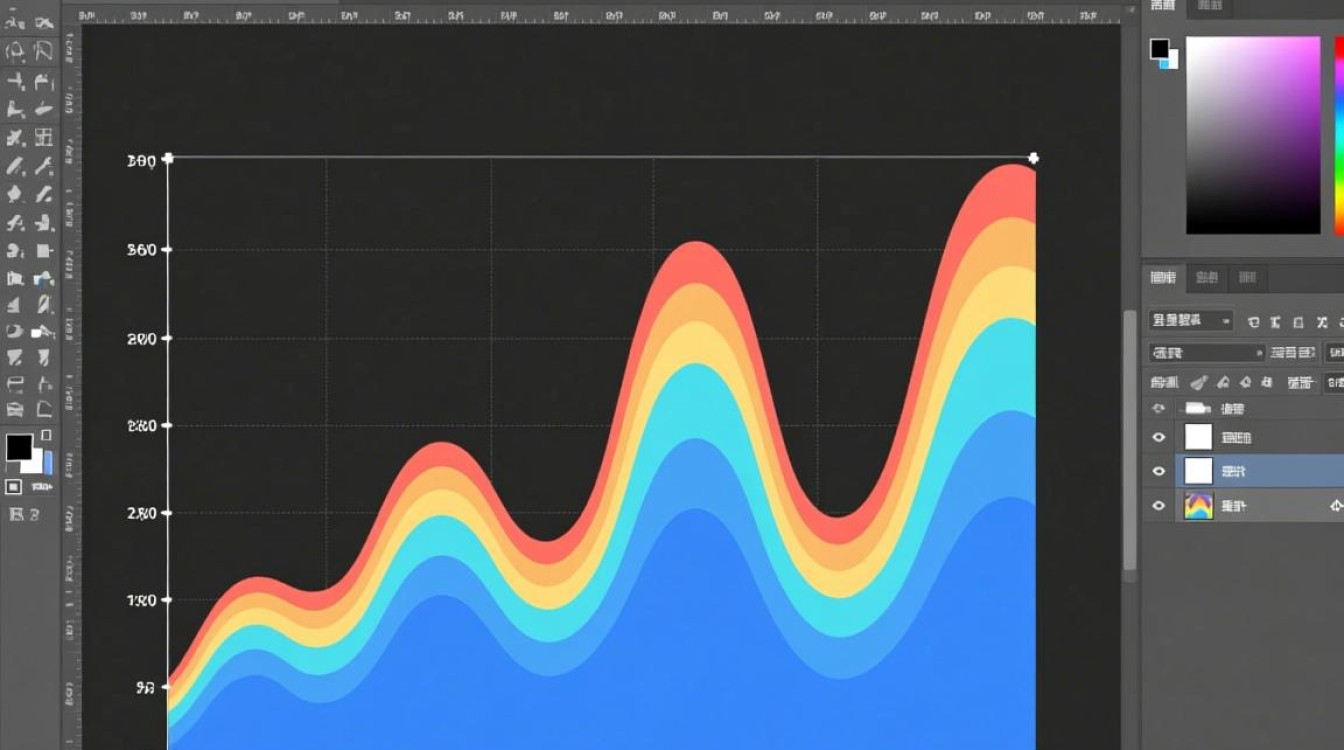Image resolution: width=1344 pixels, height=750 pixels.
Task: Click the top-right transform handle on the chart
Action: [x=1033, y=158]
